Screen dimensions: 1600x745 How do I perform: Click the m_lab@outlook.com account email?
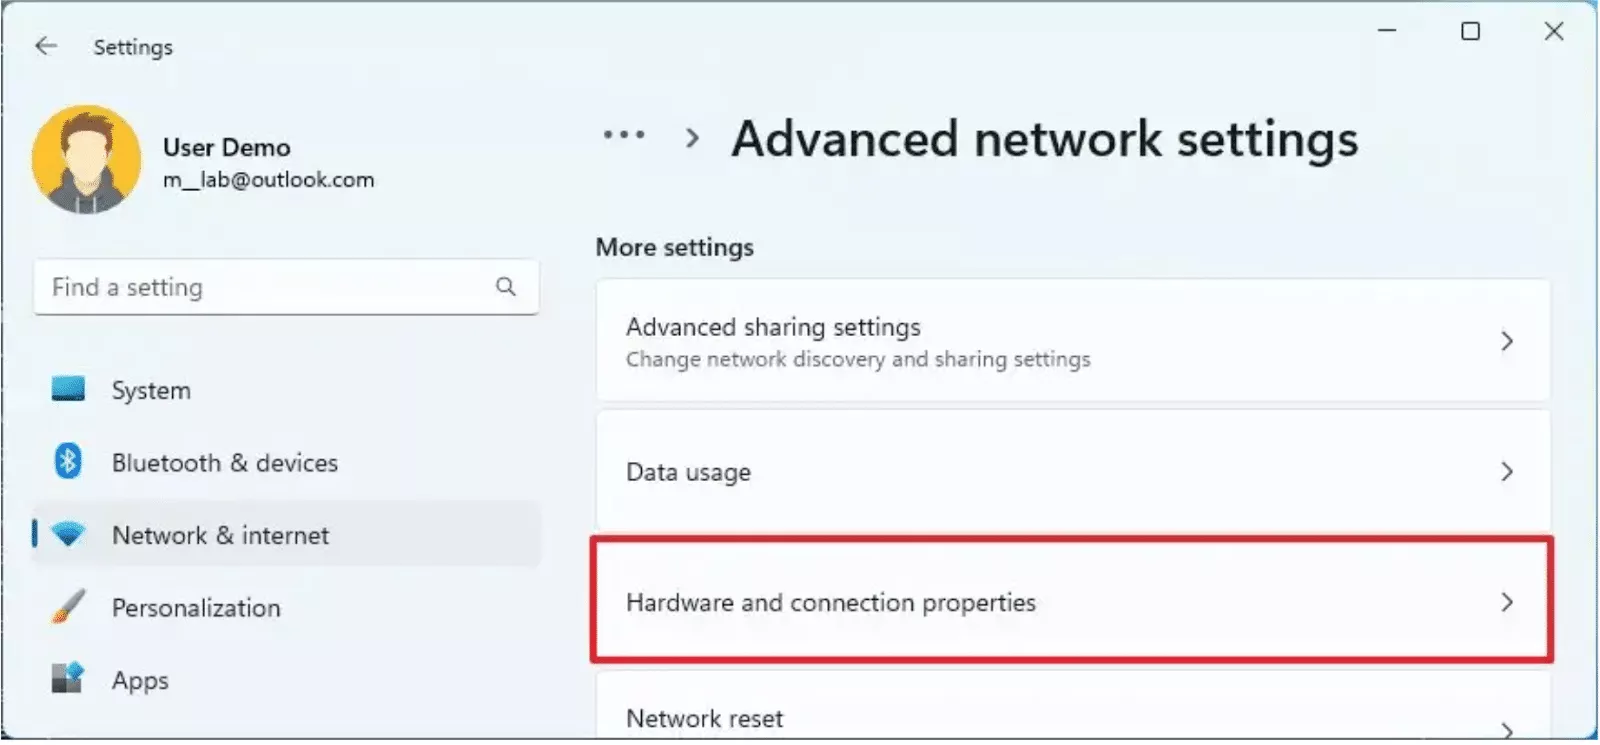click(268, 180)
